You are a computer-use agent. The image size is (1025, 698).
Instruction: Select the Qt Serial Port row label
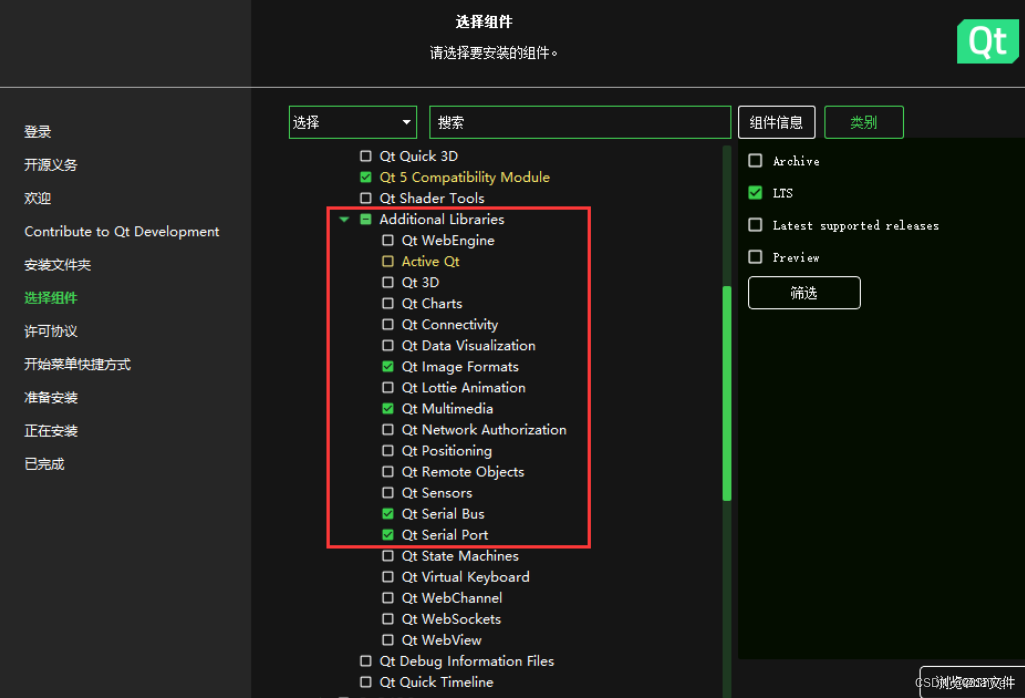coord(445,535)
